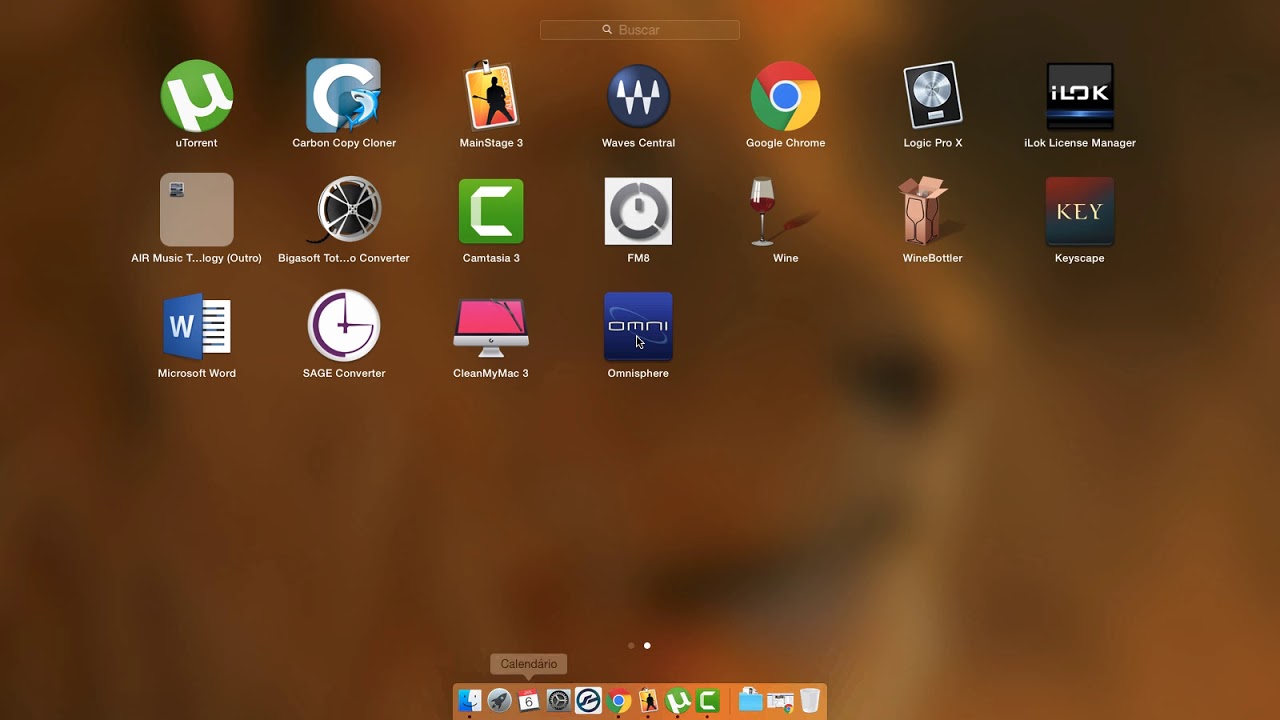Image resolution: width=1280 pixels, height=720 pixels.
Task: Launch Carbon Copy Cloner
Action: (x=343, y=97)
